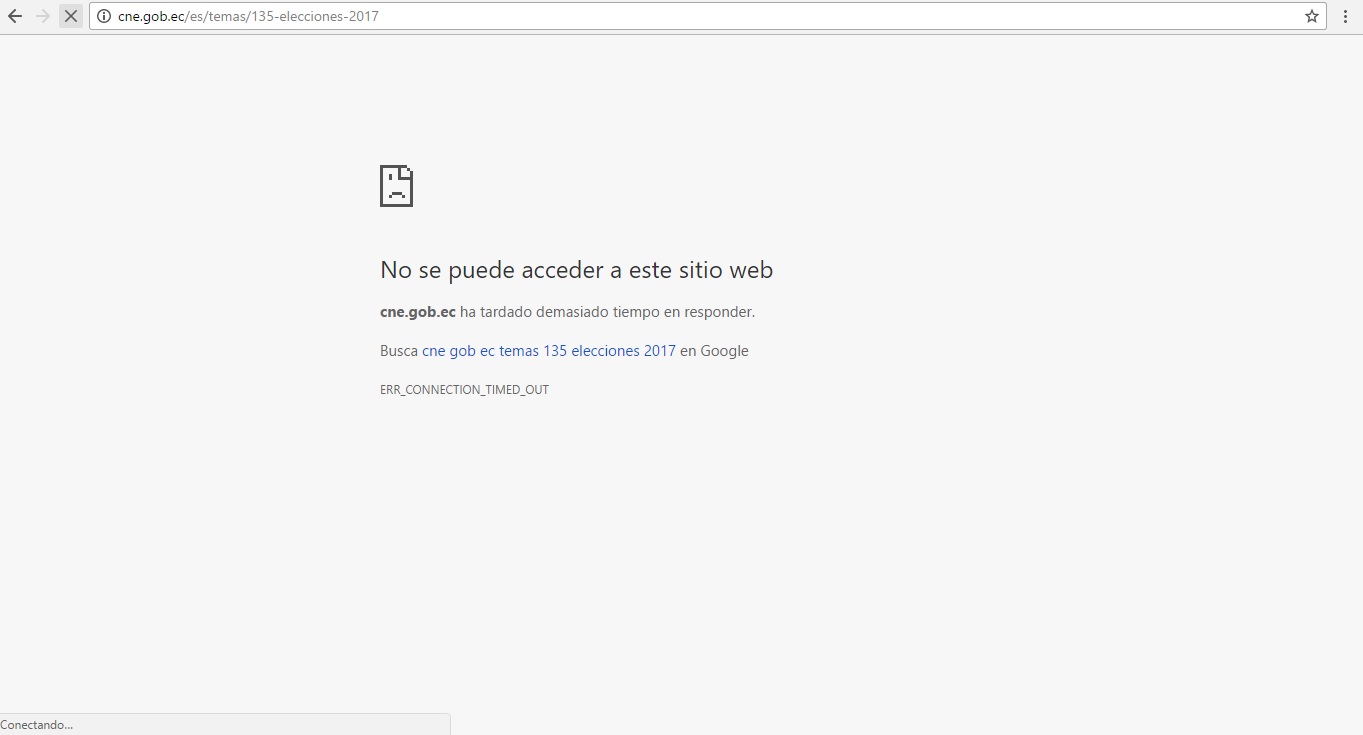Viewport: 1363px width, 735px height.
Task: Search Google for cne gob ec temas 135 elecciones 2017
Action: click(x=549, y=351)
